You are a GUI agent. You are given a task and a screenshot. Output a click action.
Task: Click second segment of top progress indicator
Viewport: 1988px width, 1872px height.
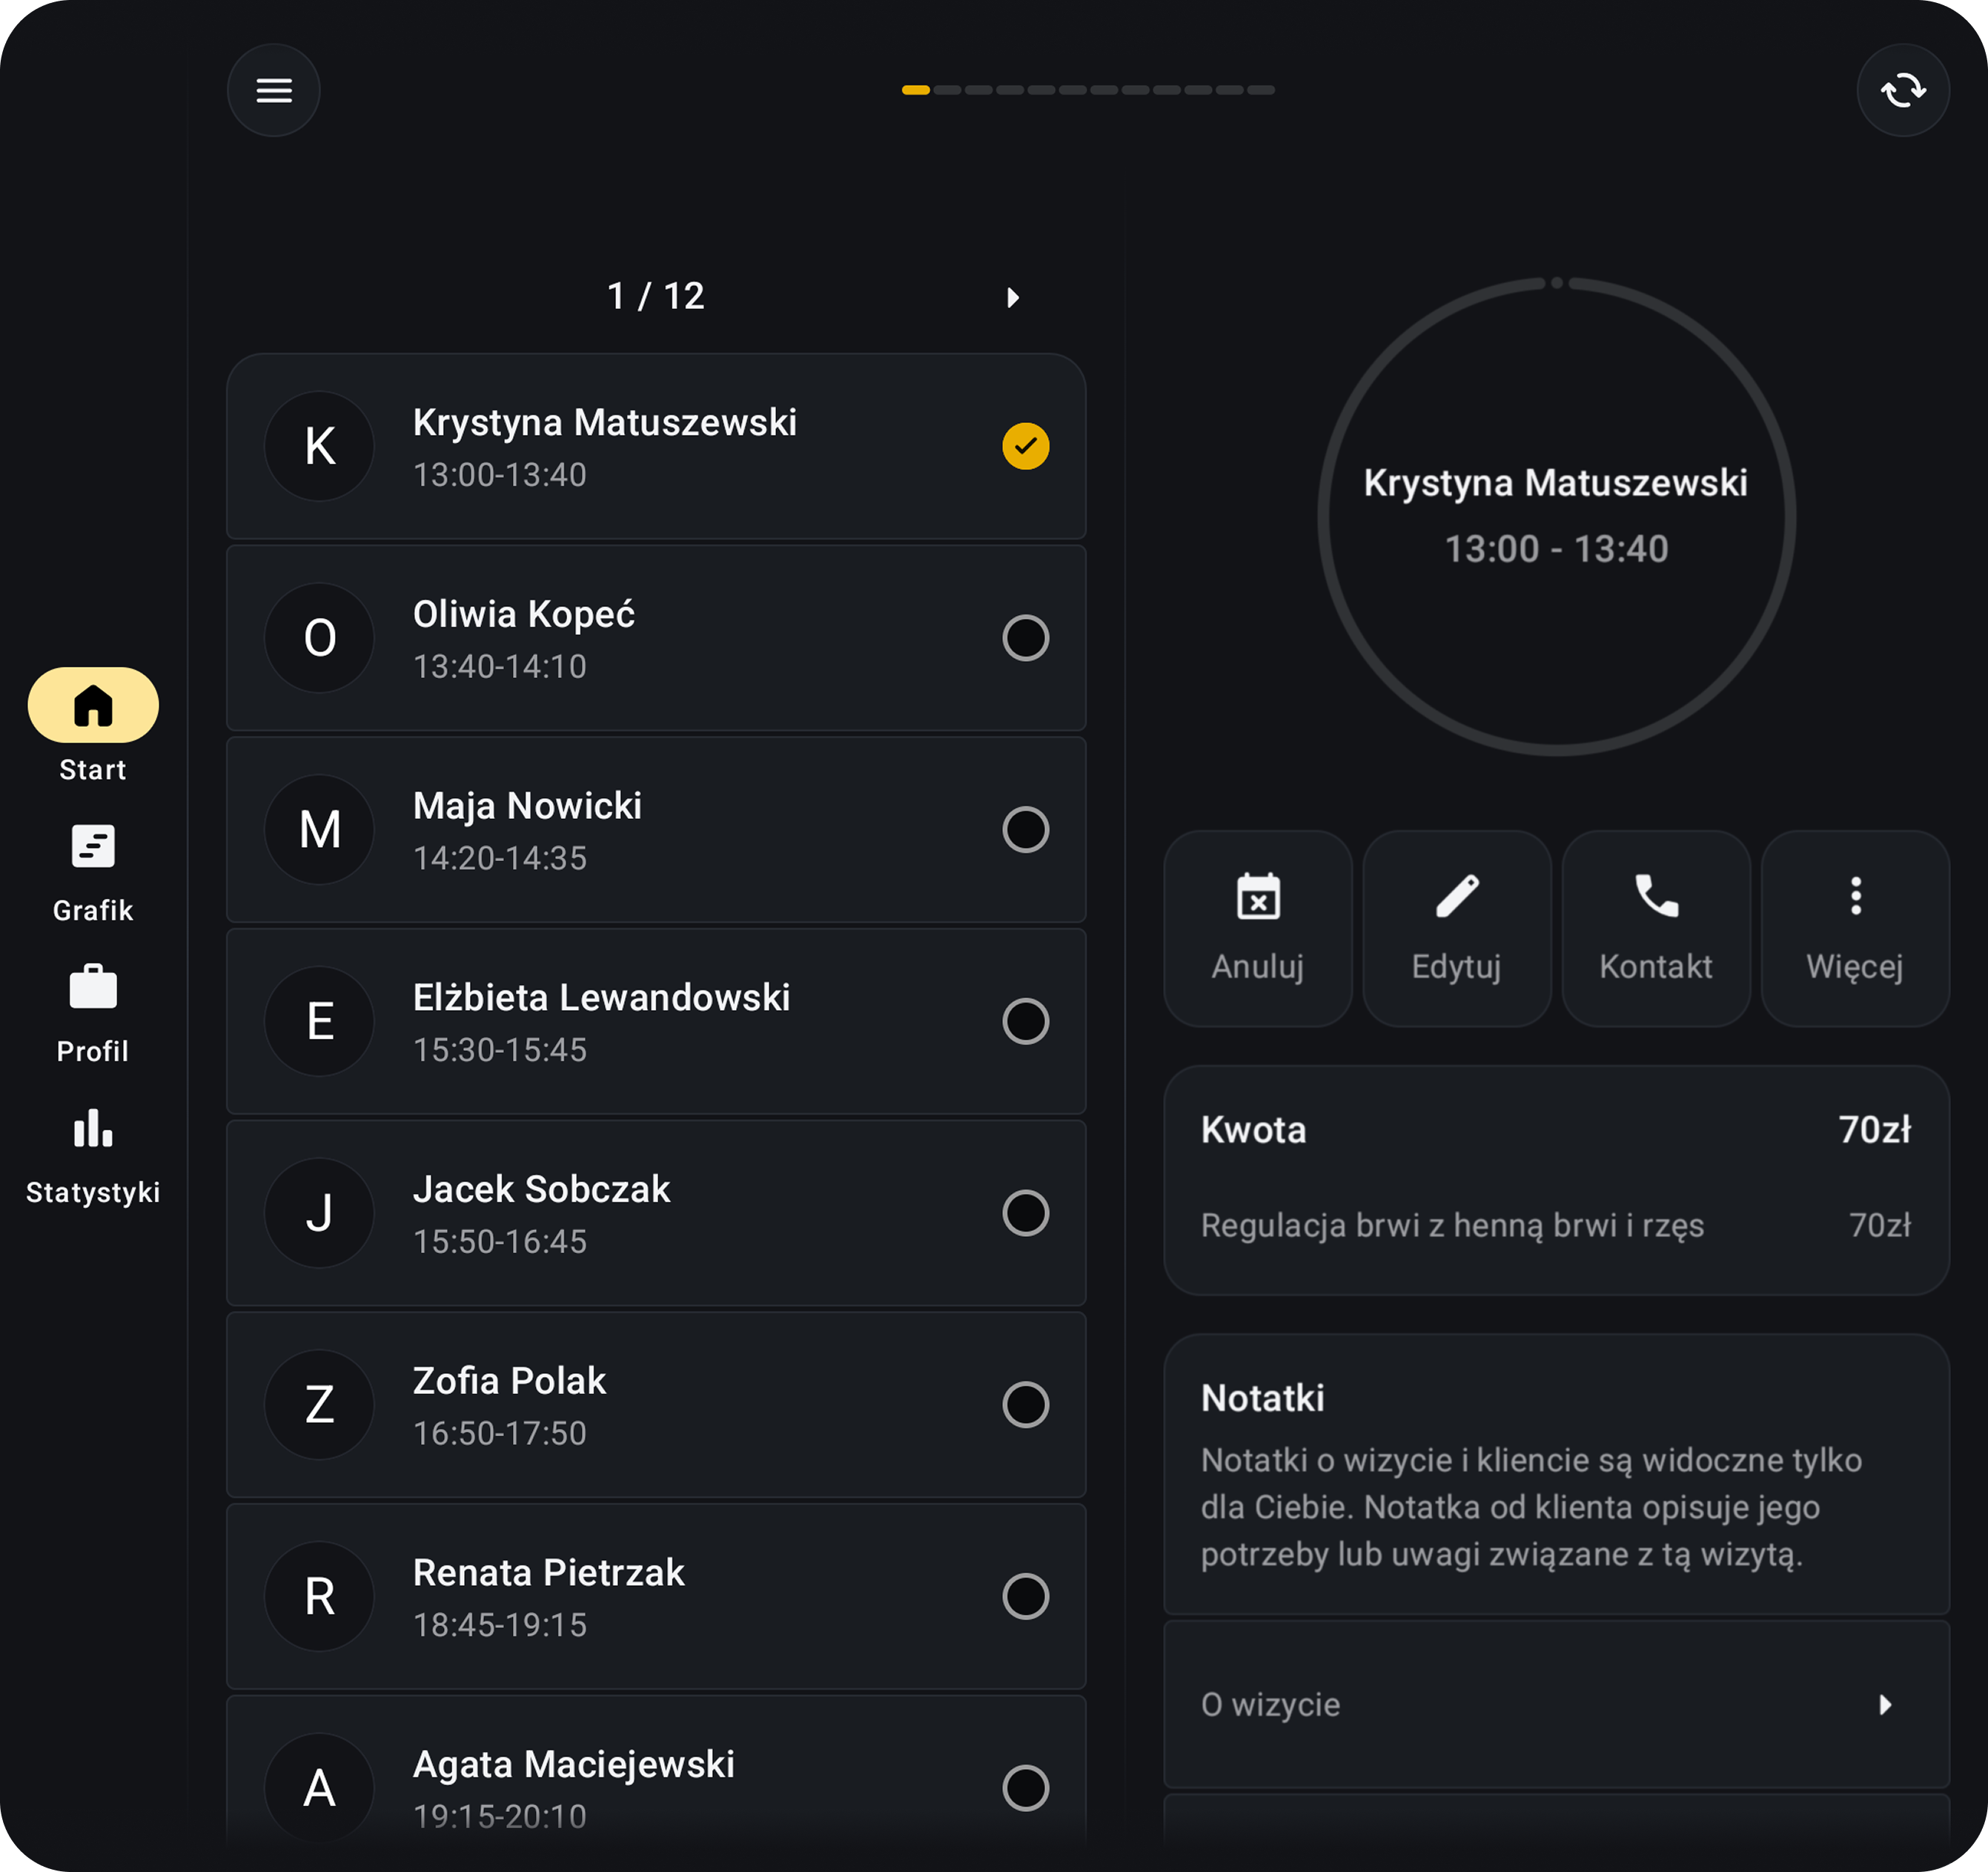click(x=947, y=90)
